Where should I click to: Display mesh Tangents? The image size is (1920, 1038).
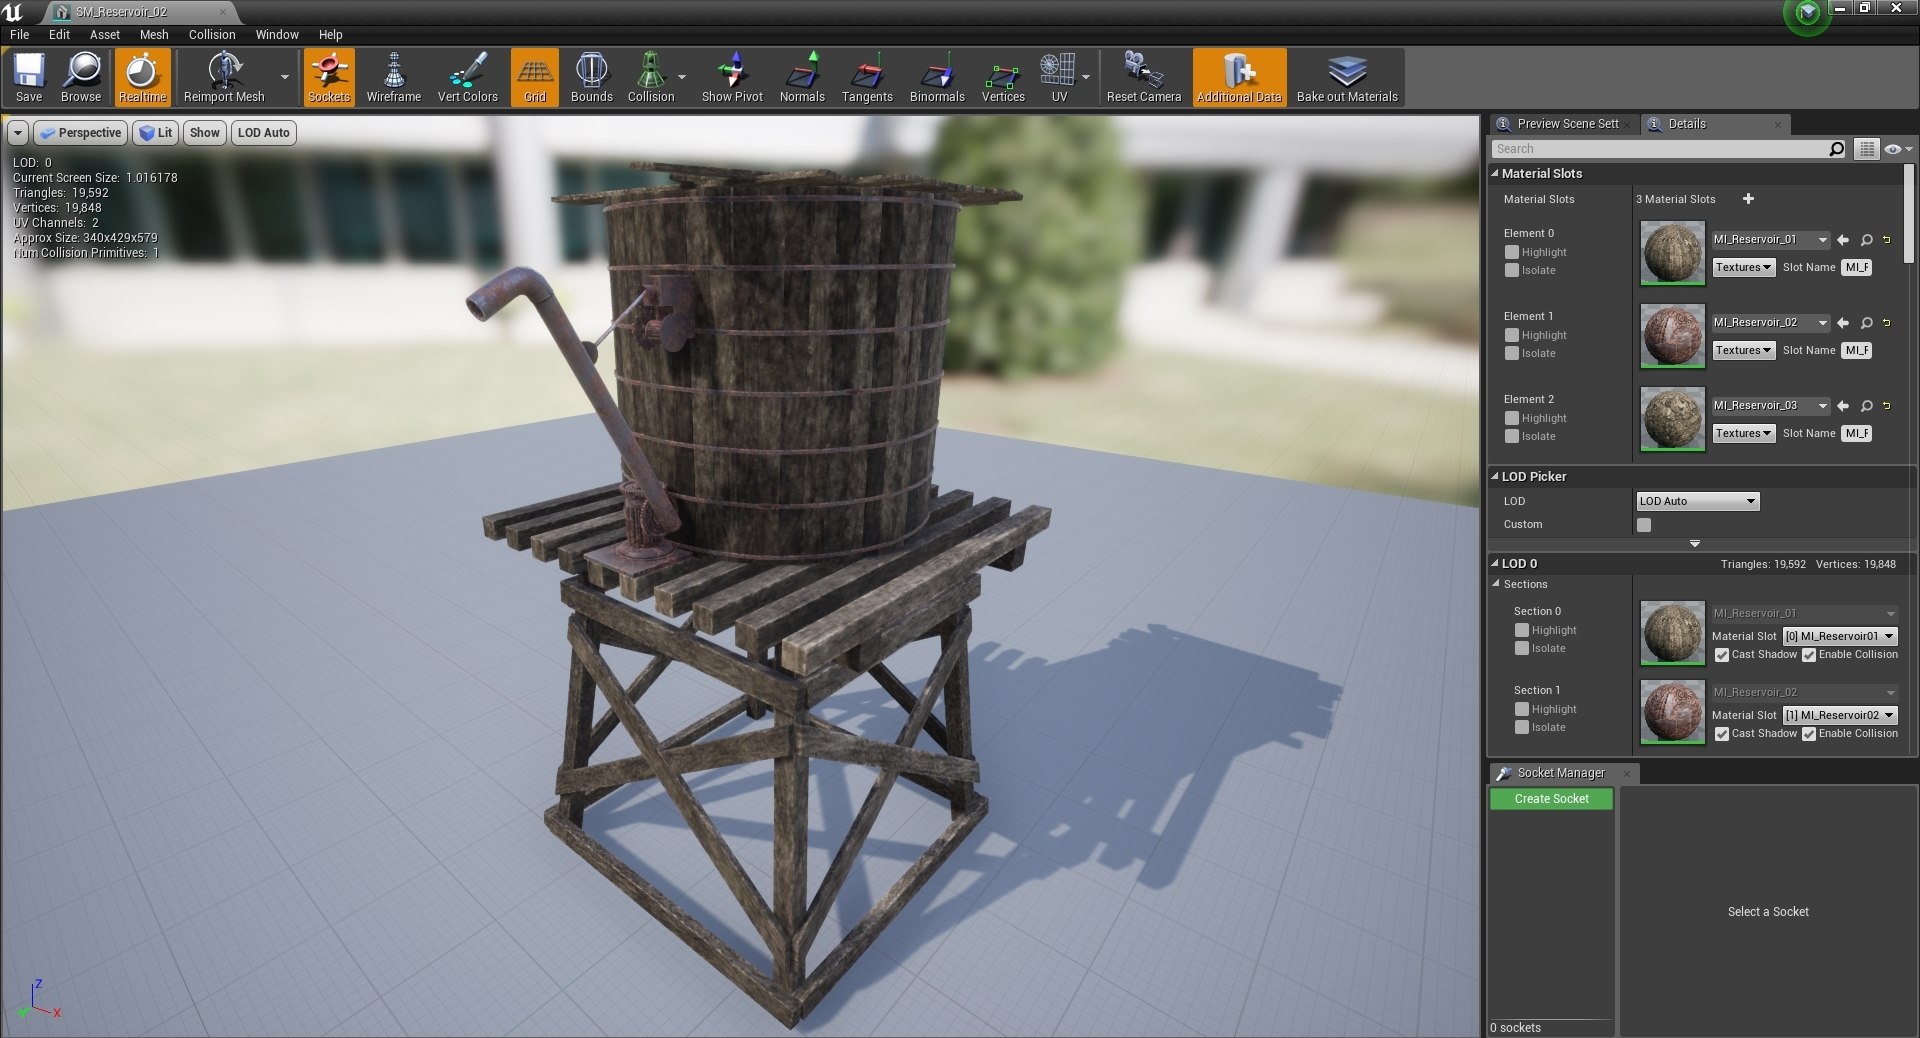tap(867, 77)
